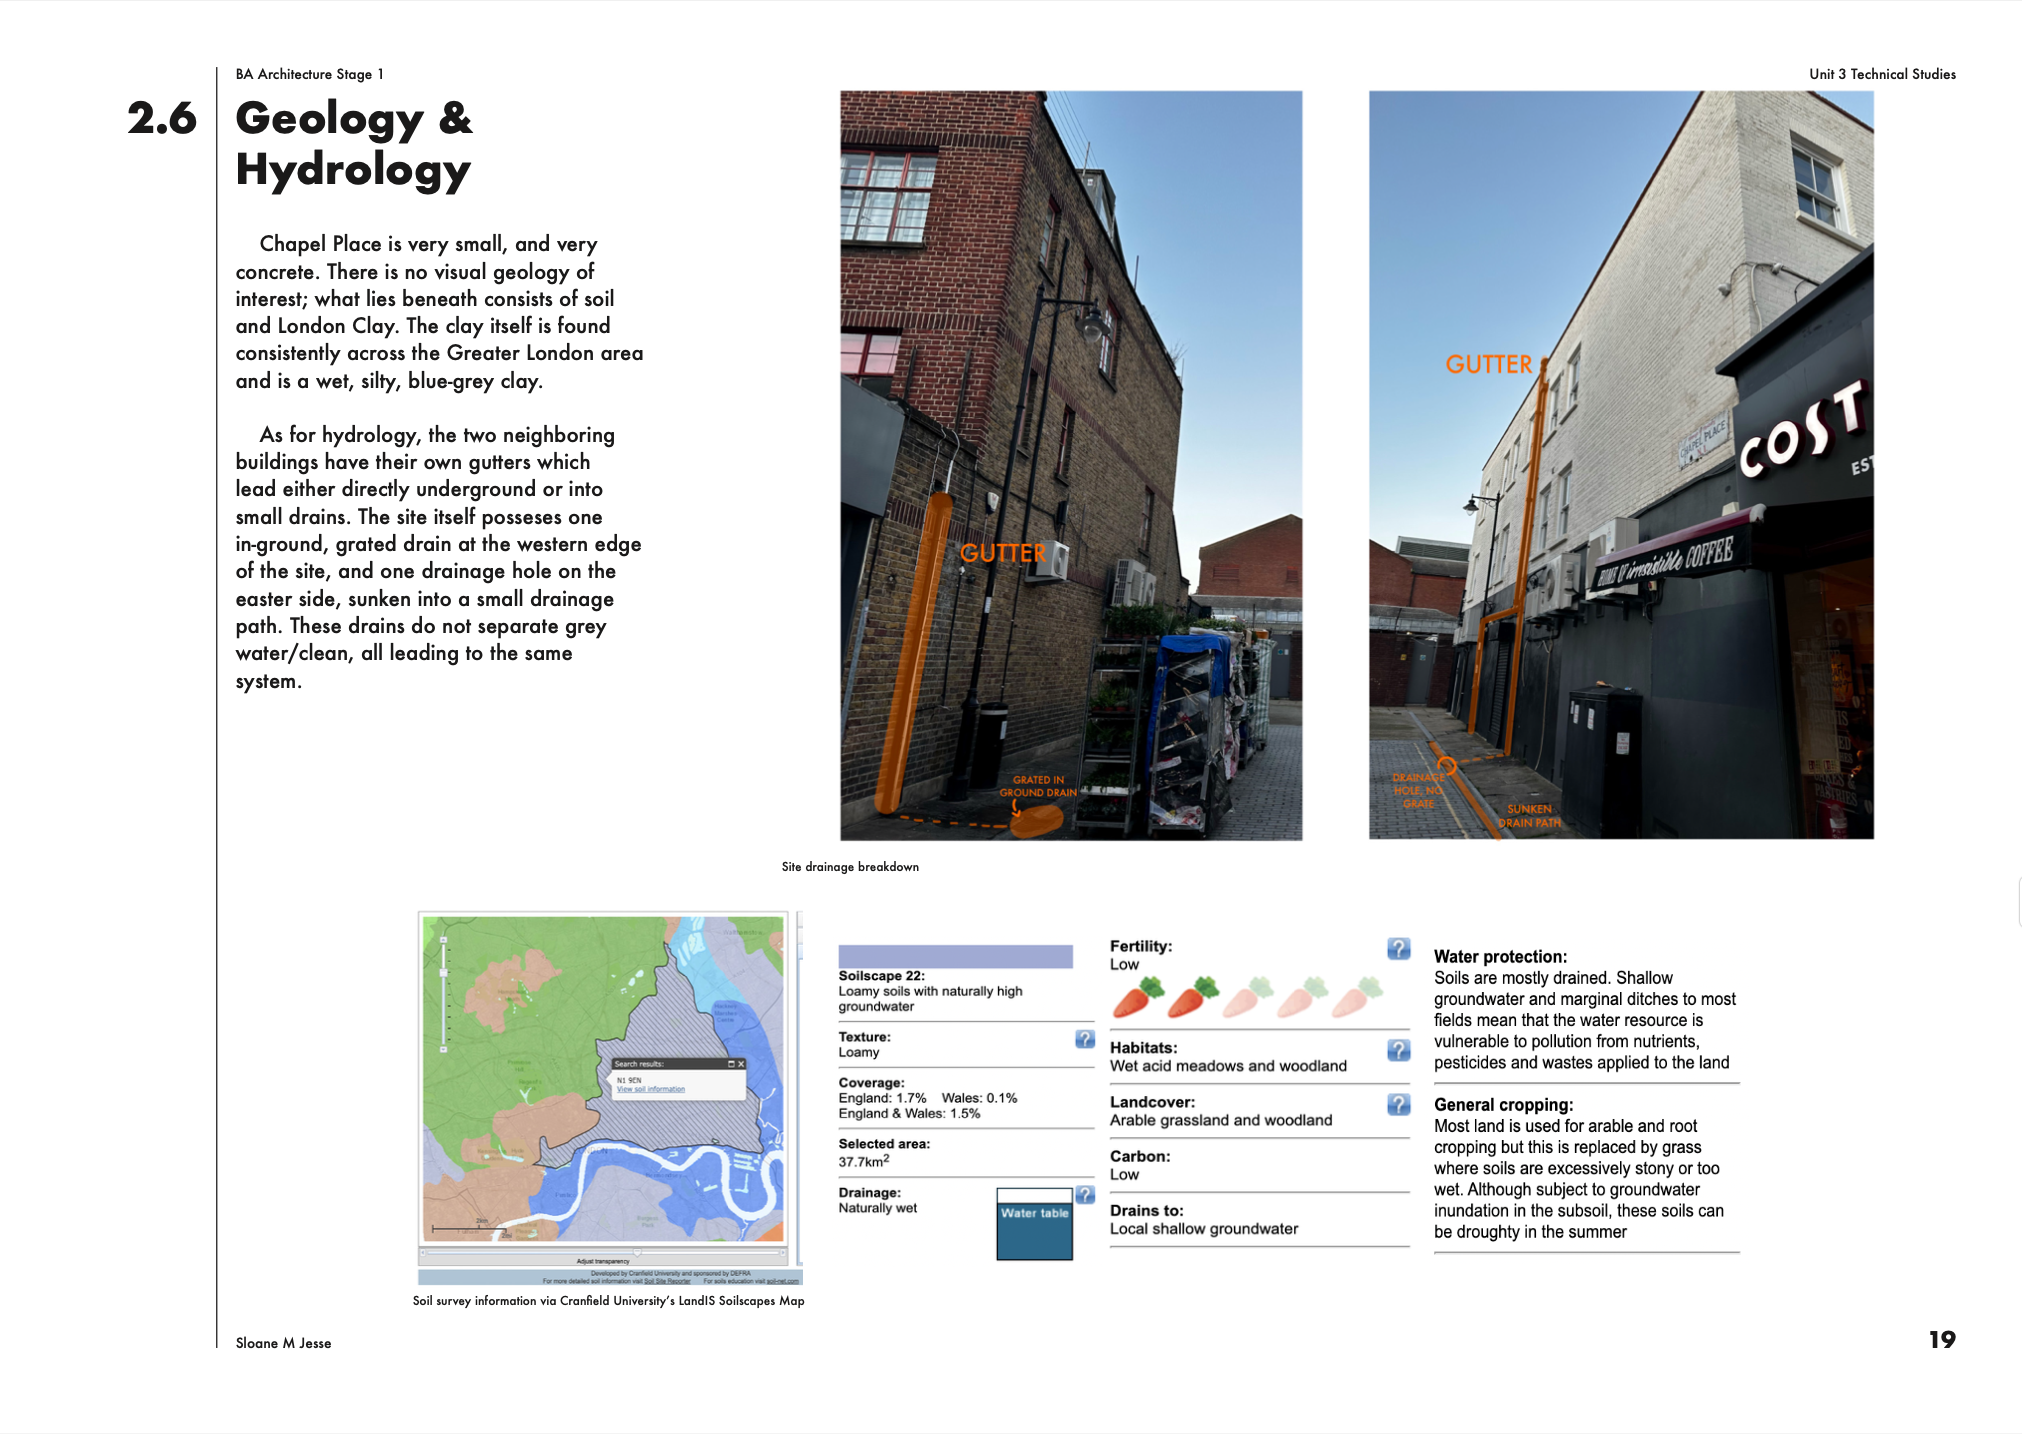Click the 'GRATED IN GROUND DRAIN' annotation
This screenshot has height=1434, width=2022.
(x=1038, y=786)
